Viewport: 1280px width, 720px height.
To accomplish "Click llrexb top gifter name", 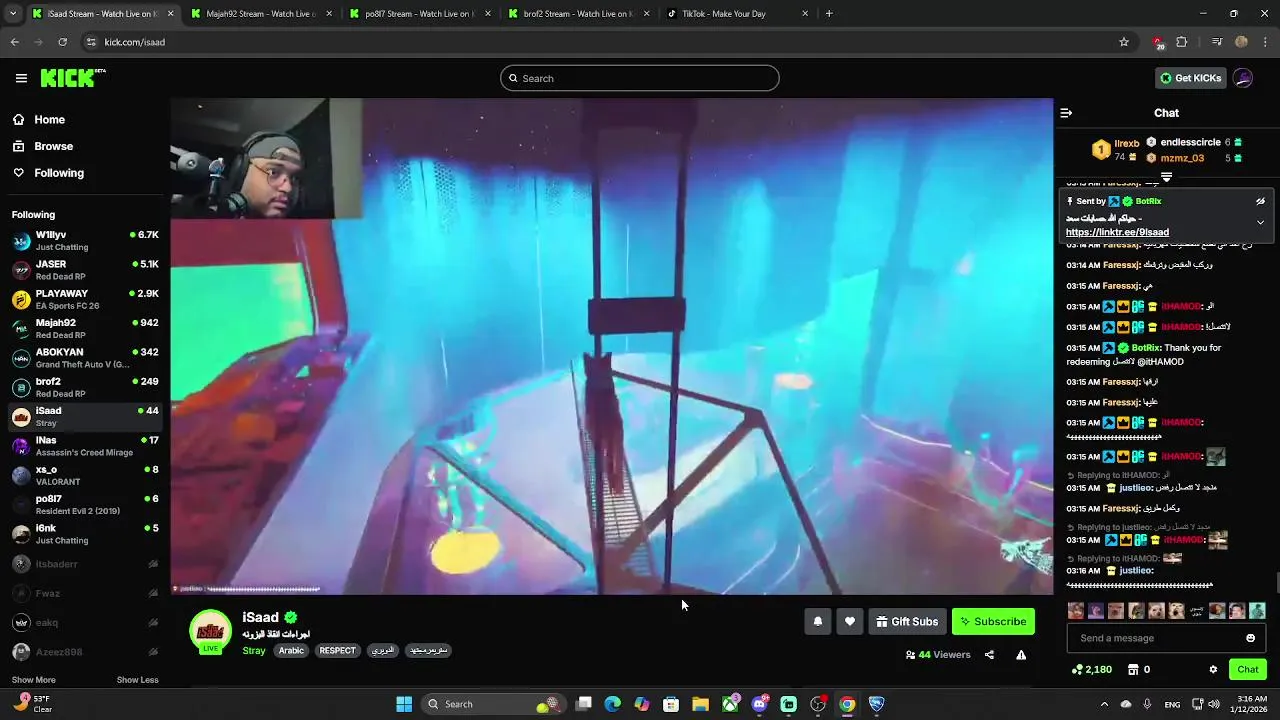I will click(x=1127, y=143).
